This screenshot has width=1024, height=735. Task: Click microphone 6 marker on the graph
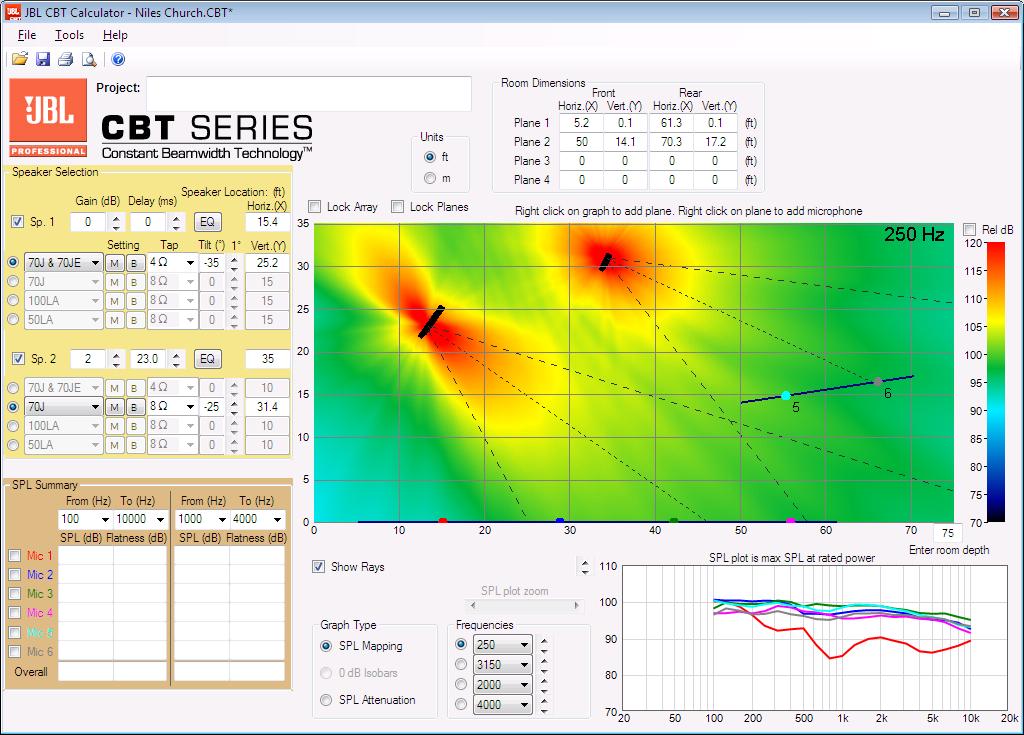(878, 381)
